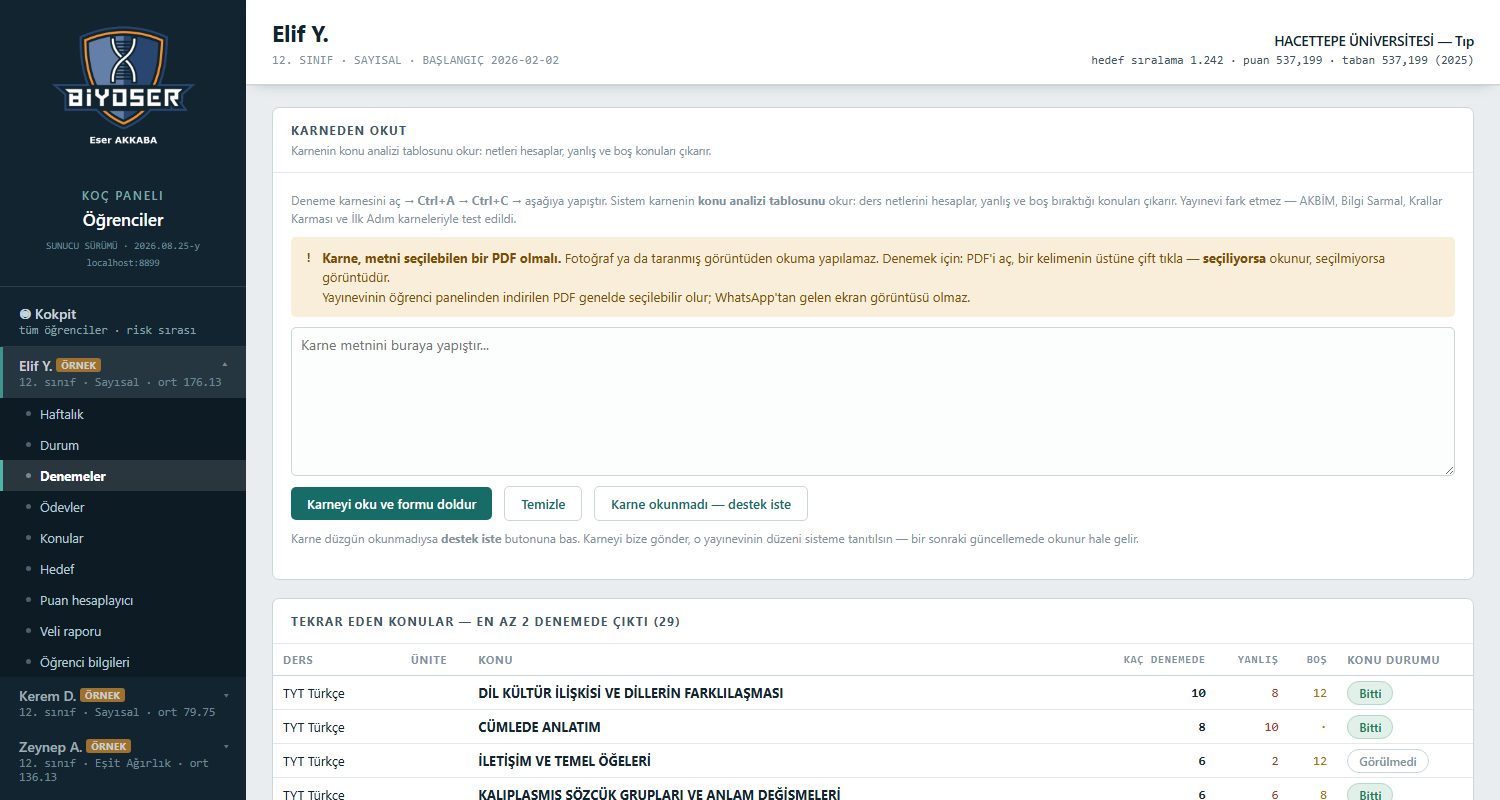The width and height of the screenshot is (1500, 800).
Task: Click the YANLIŞ column header
Action: (x=1258, y=660)
